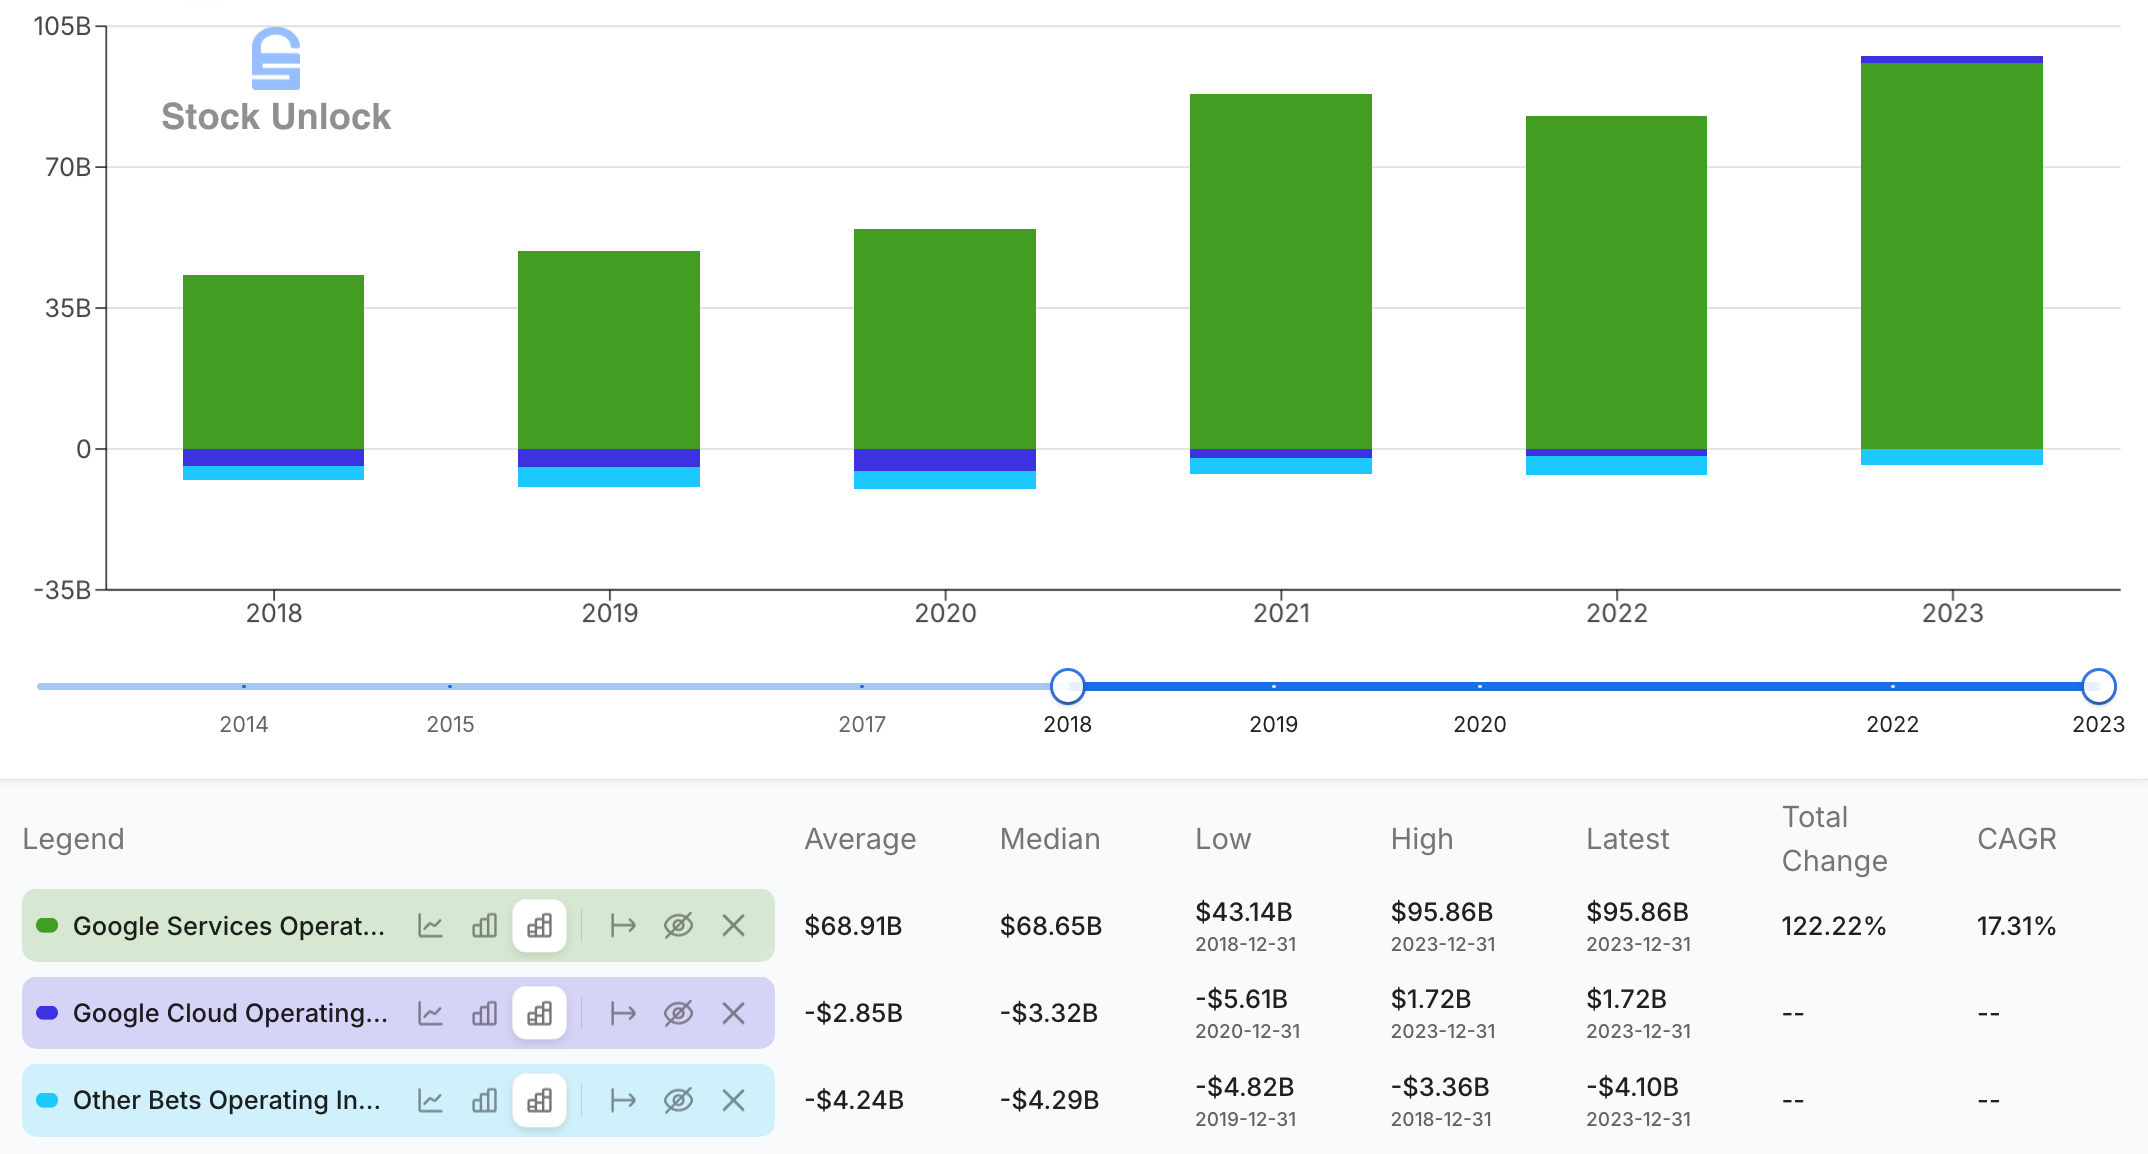Move Other Bets series to right axis
Image resolution: width=2148 pixels, height=1154 pixels.
pyautogui.click(x=622, y=1100)
